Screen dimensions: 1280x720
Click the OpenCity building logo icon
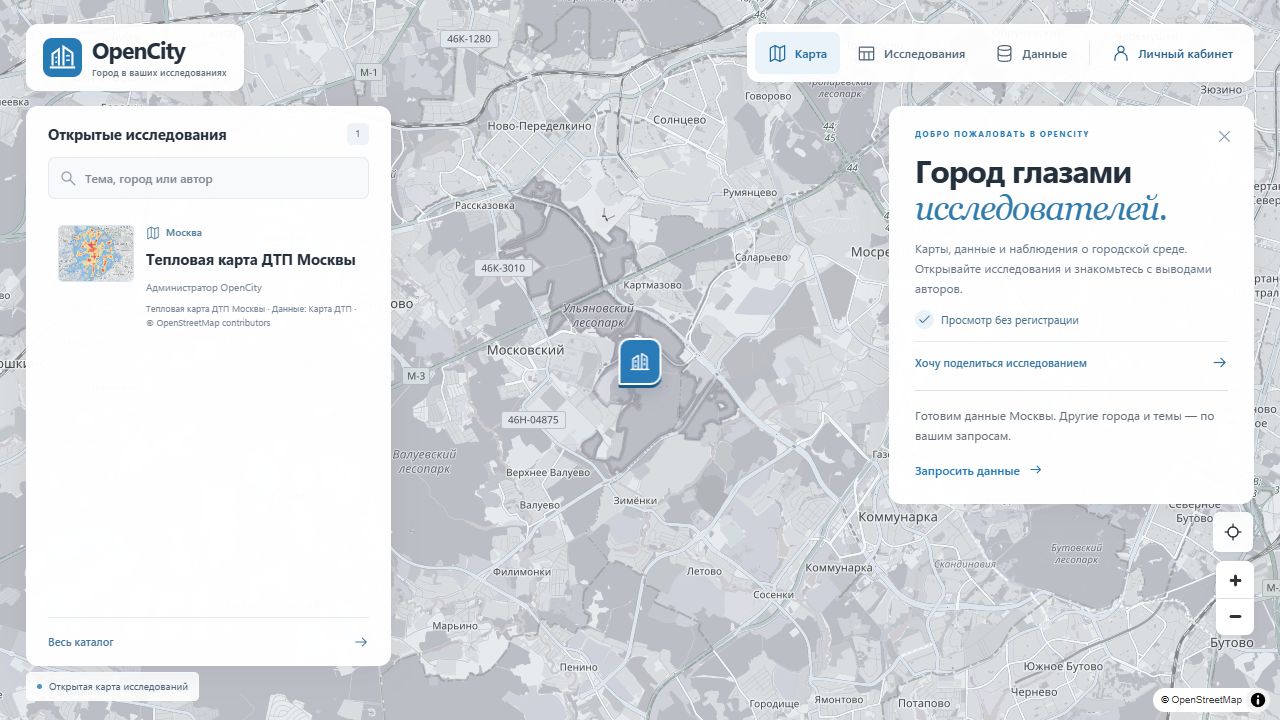click(x=62, y=57)
